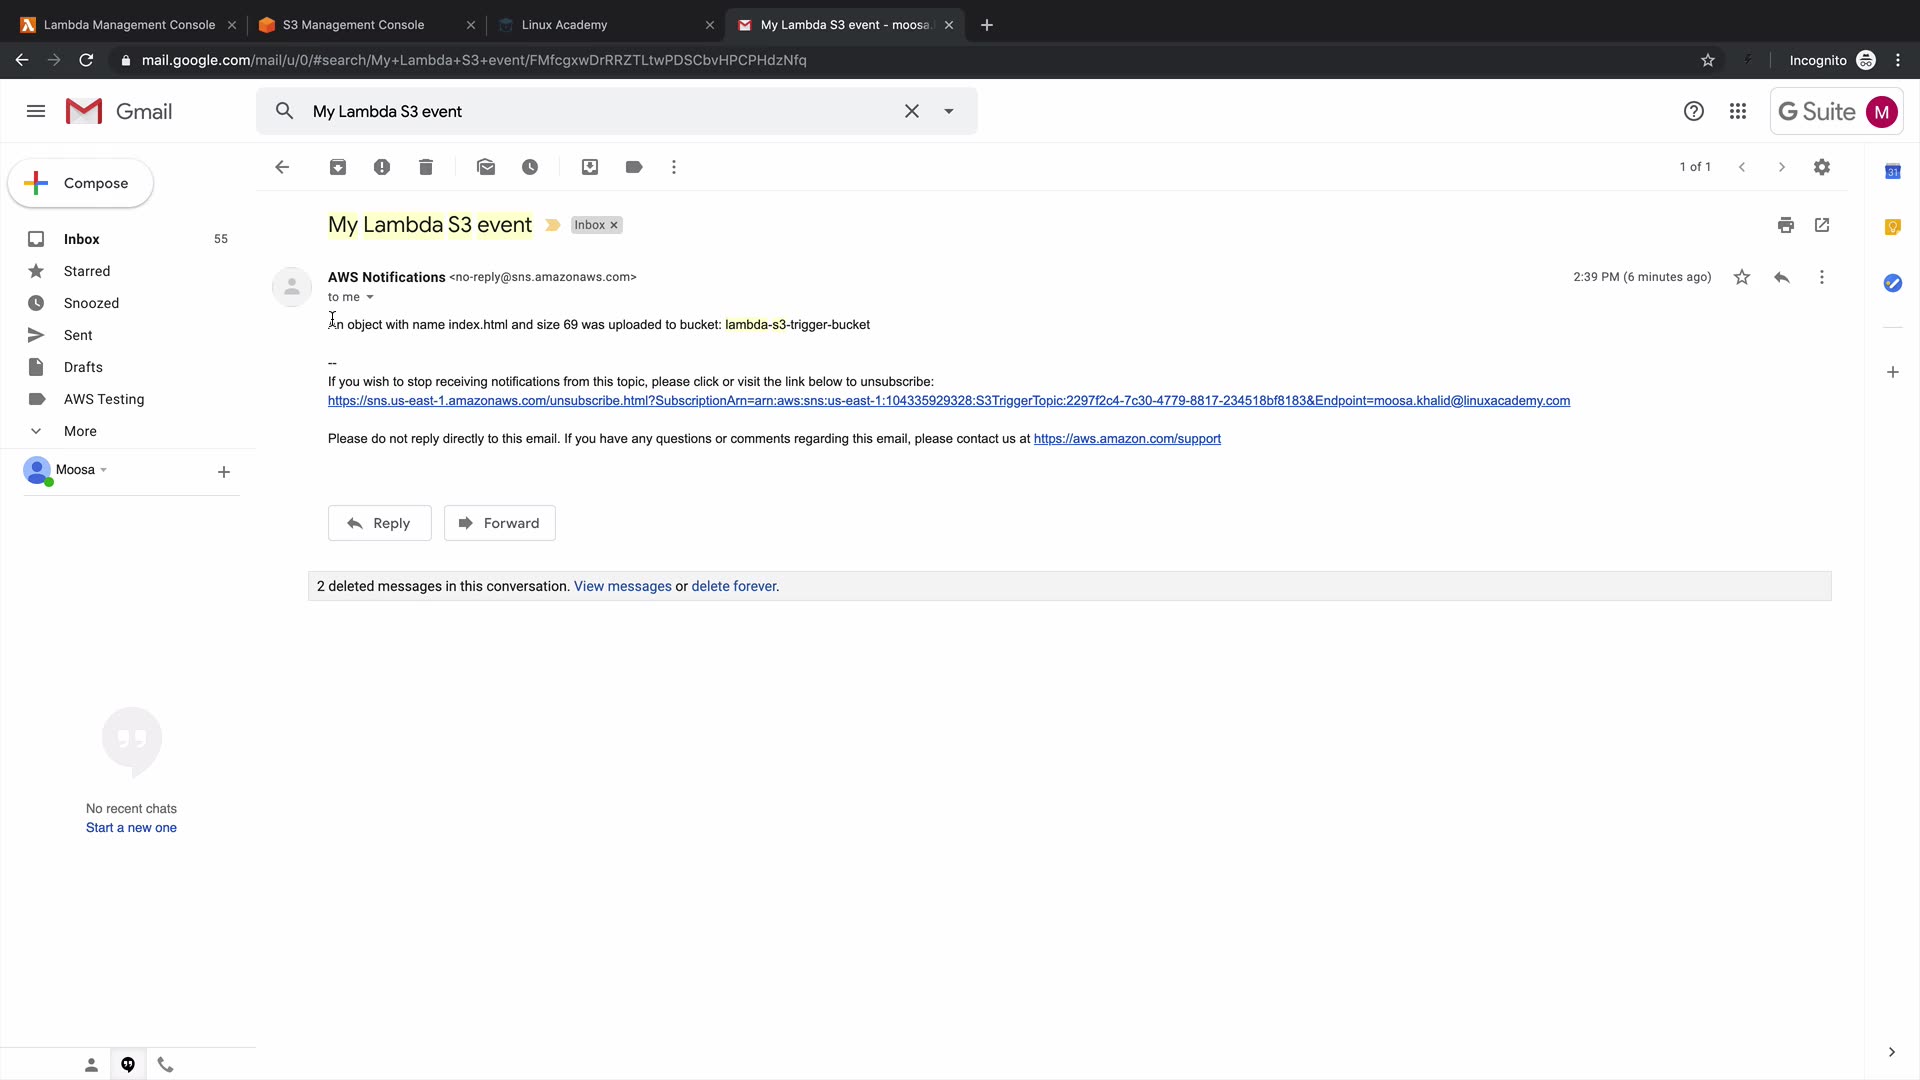Remove the Inbox label chip

[x=614, y=225]
